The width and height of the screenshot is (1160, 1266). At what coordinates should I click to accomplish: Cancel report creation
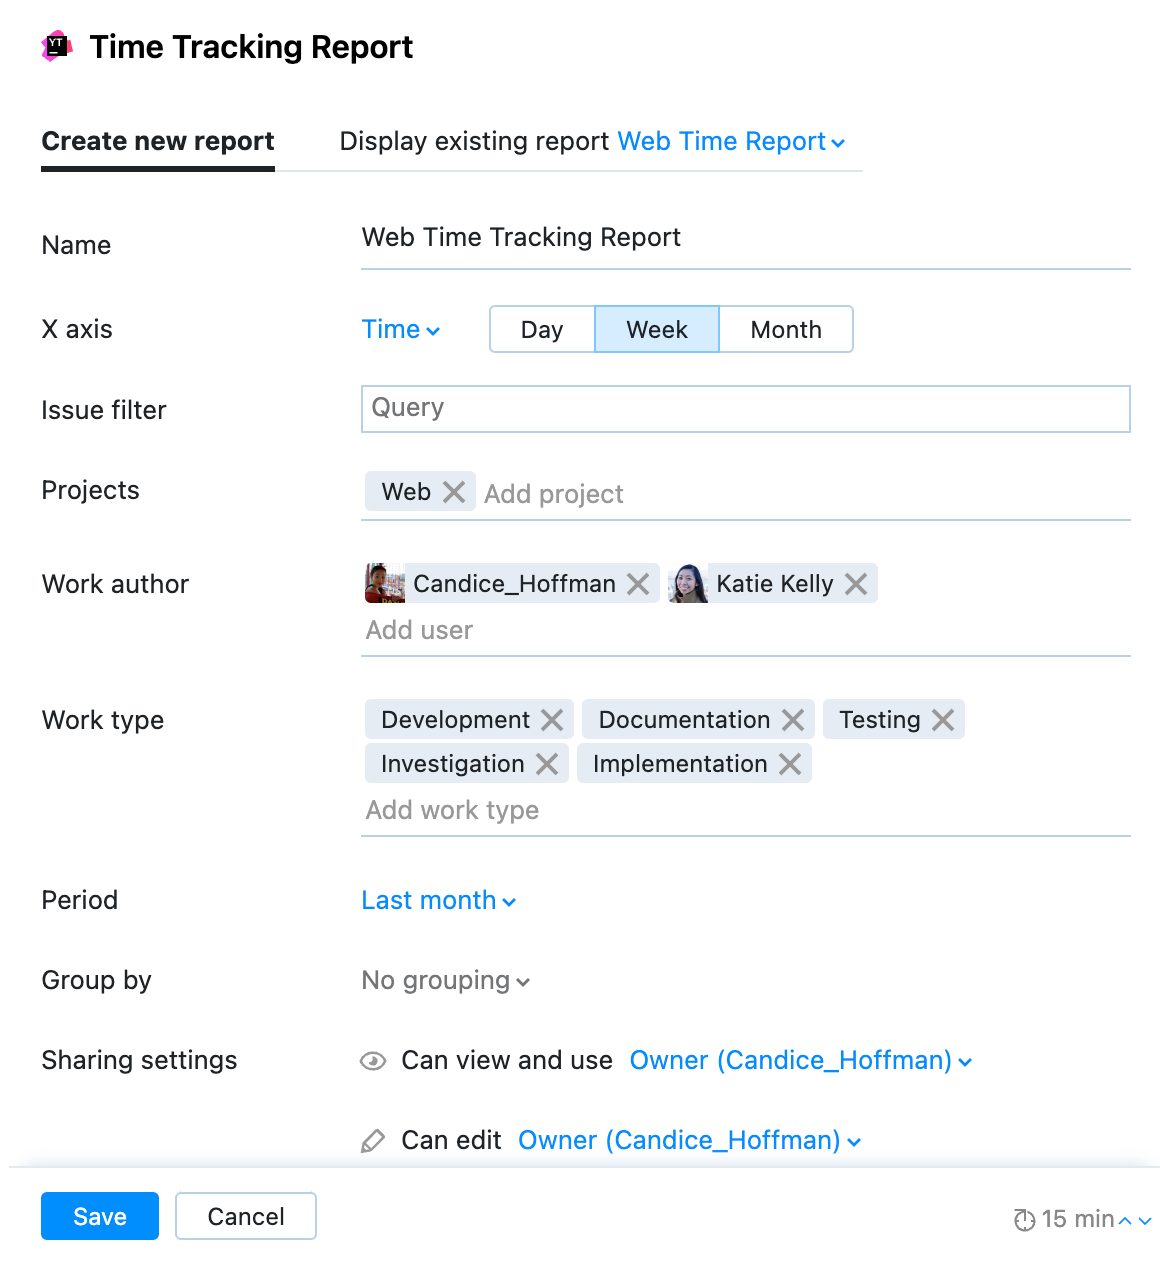click(245, 1216)
